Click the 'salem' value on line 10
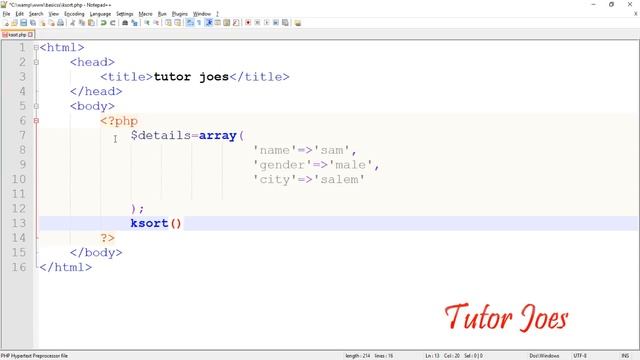The width and height of the screenshot is (640, 360). point(339,180)
